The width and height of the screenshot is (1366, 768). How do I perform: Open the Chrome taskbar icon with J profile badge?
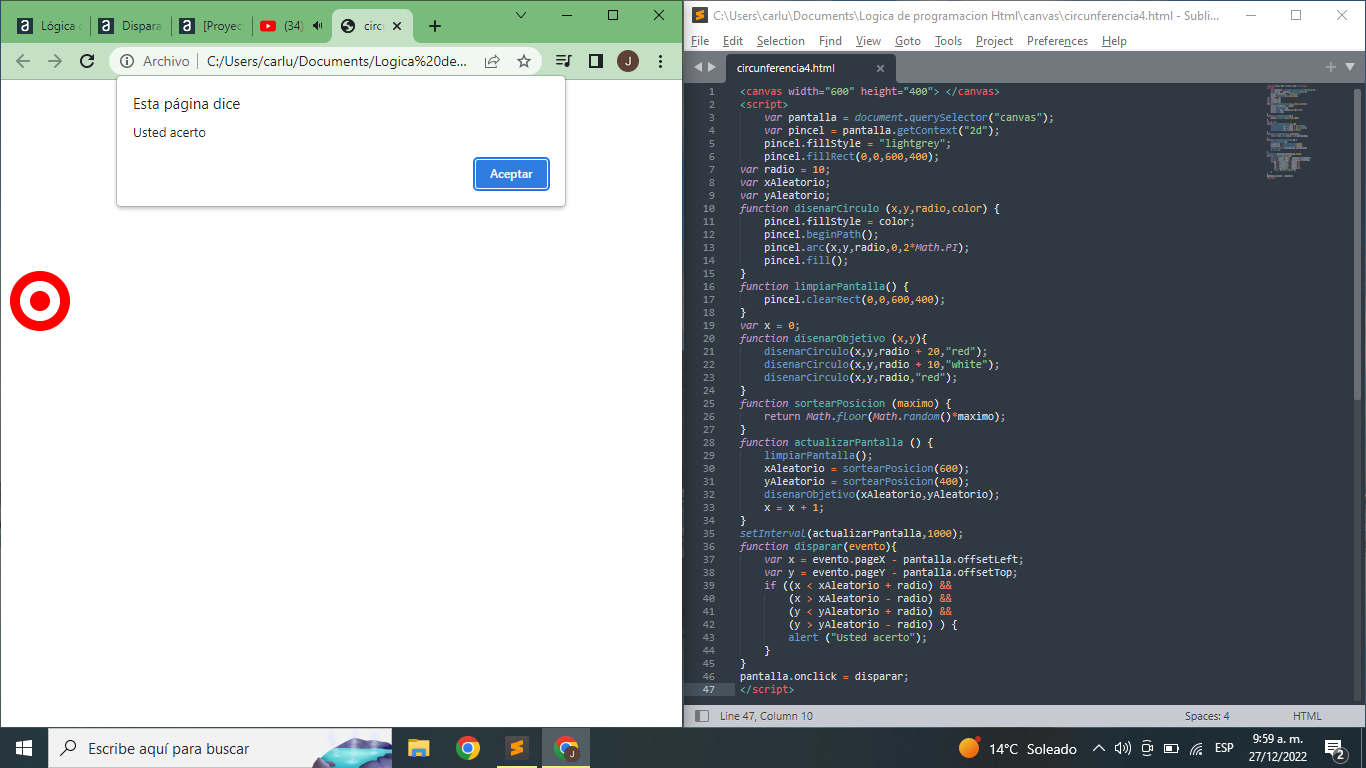point(566,748)
